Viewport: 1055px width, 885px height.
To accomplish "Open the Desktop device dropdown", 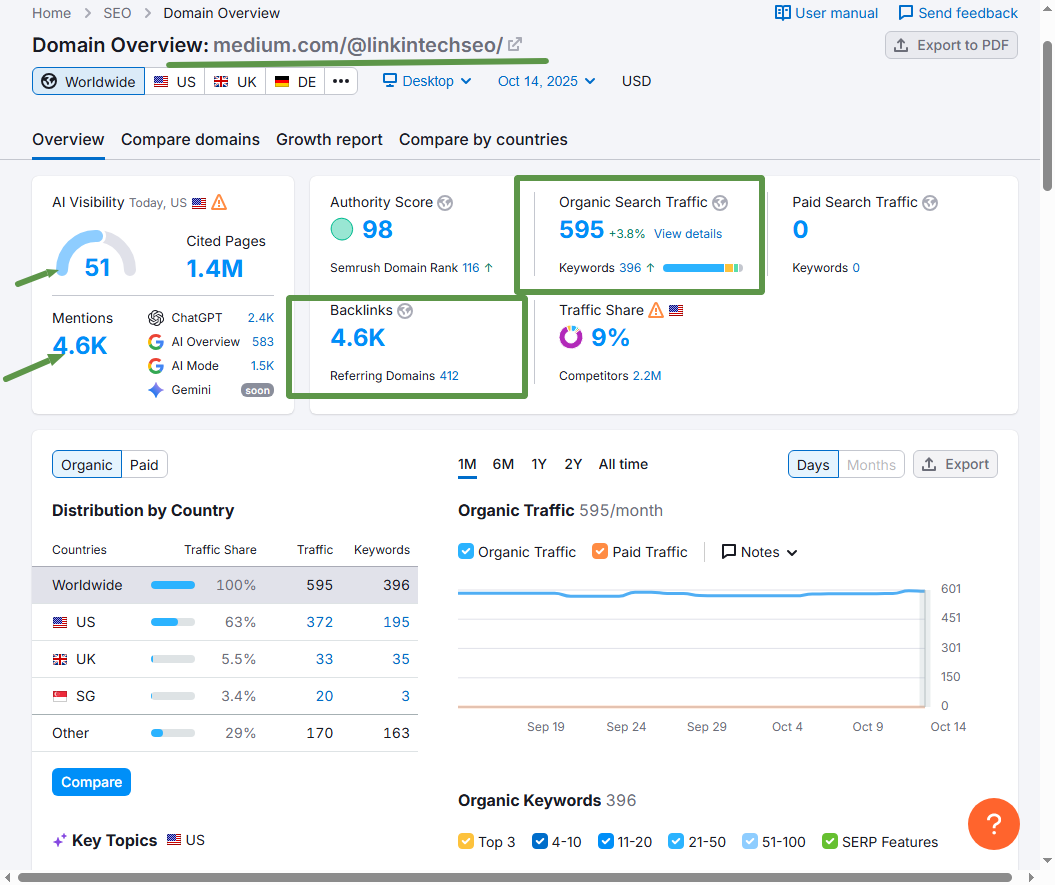I will [x=427, y=81].
